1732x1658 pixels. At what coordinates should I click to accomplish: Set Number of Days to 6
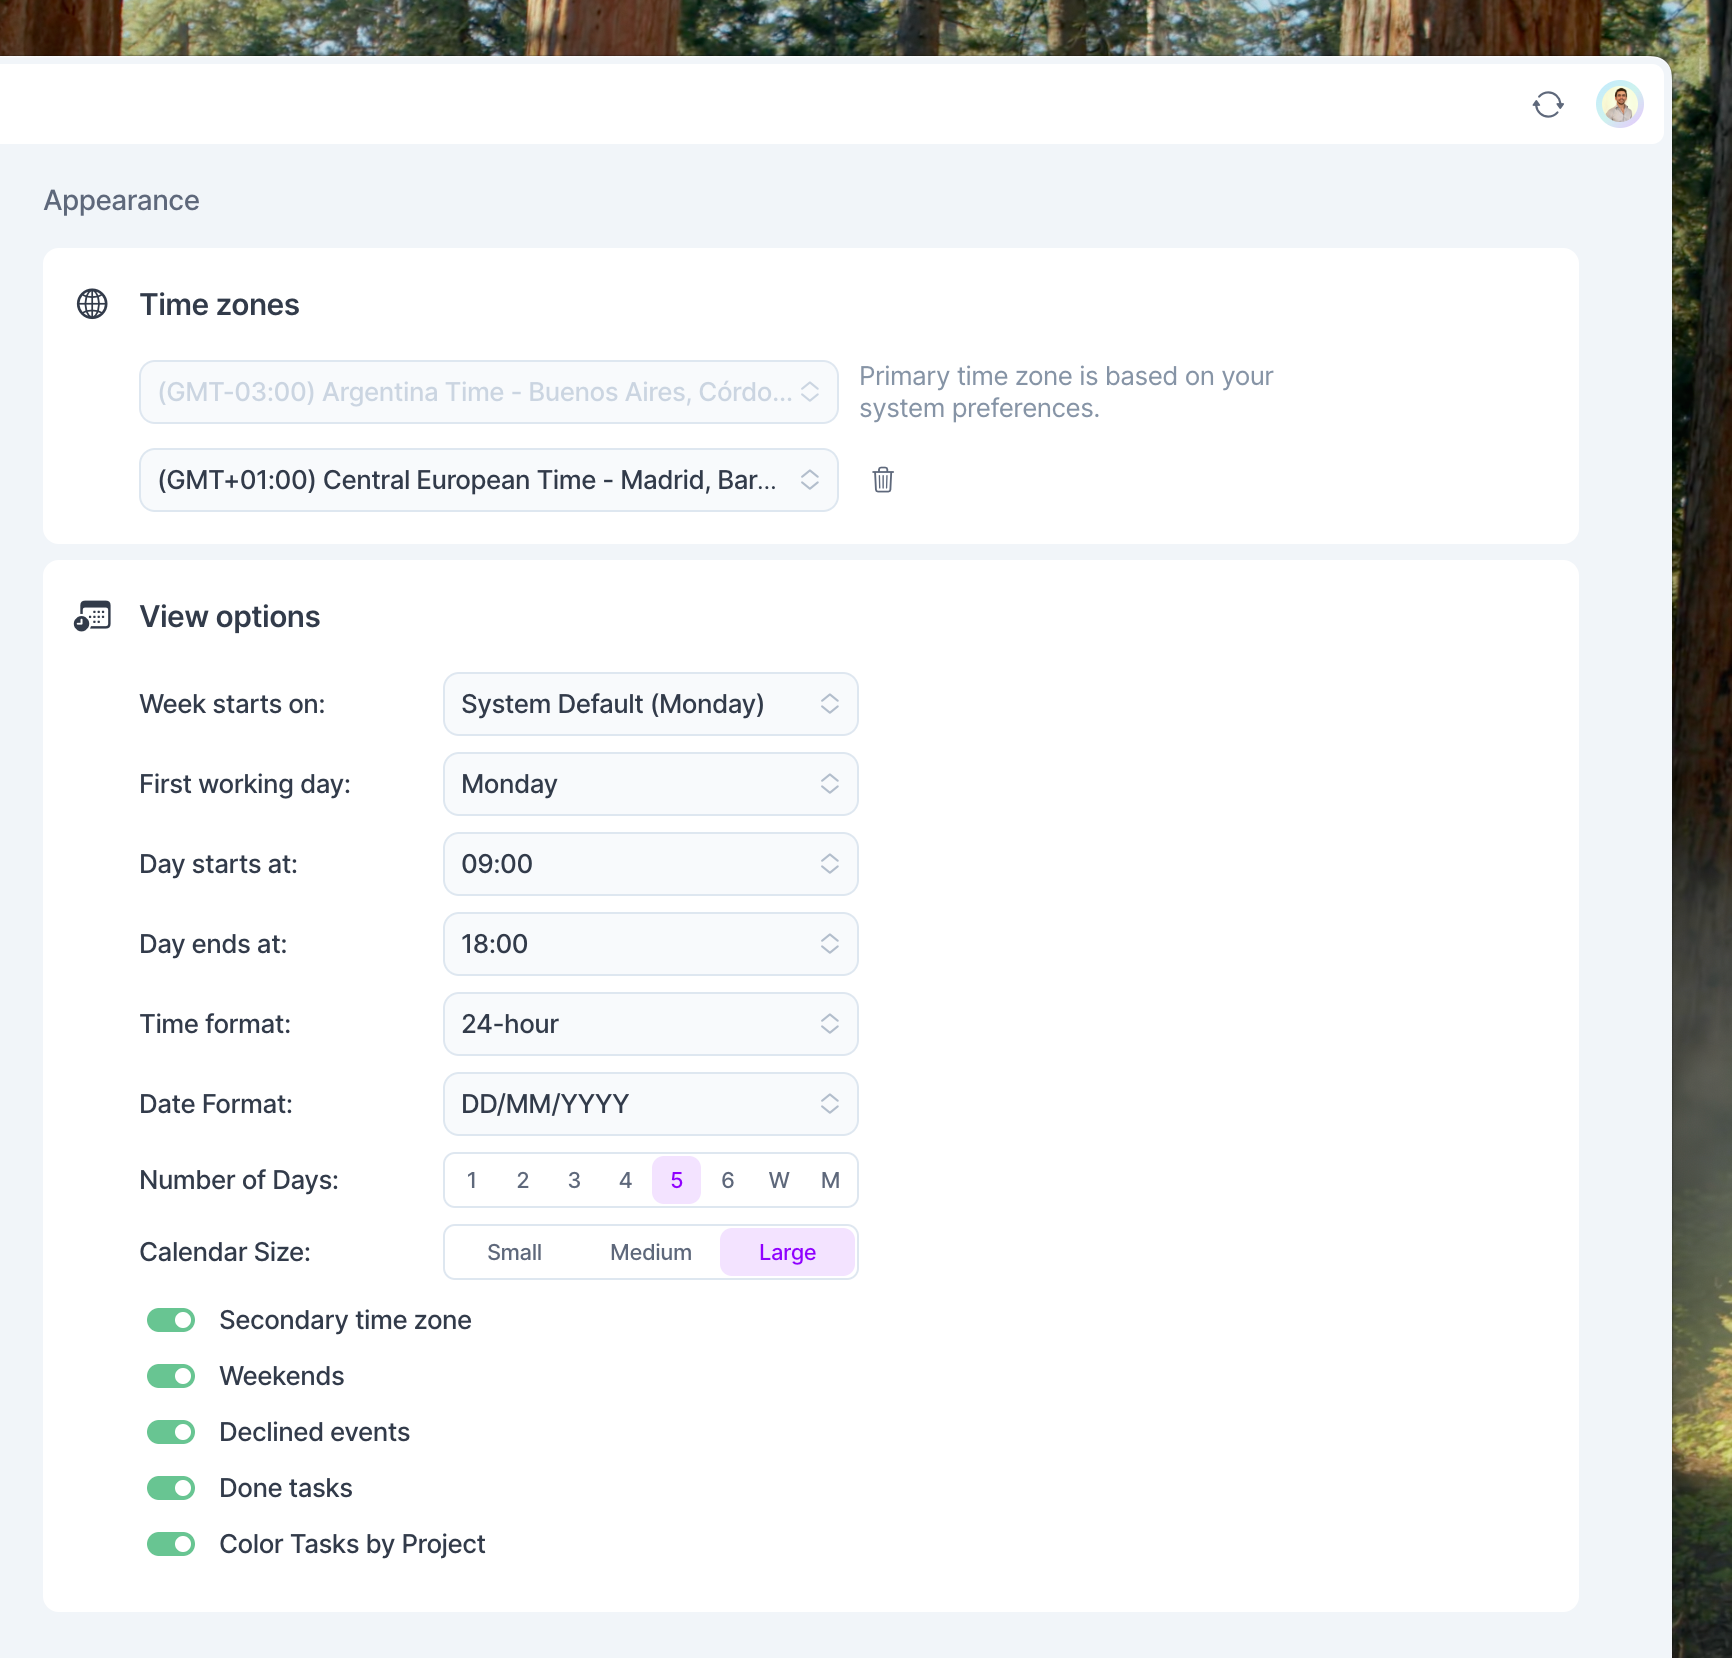point(728,1180)
